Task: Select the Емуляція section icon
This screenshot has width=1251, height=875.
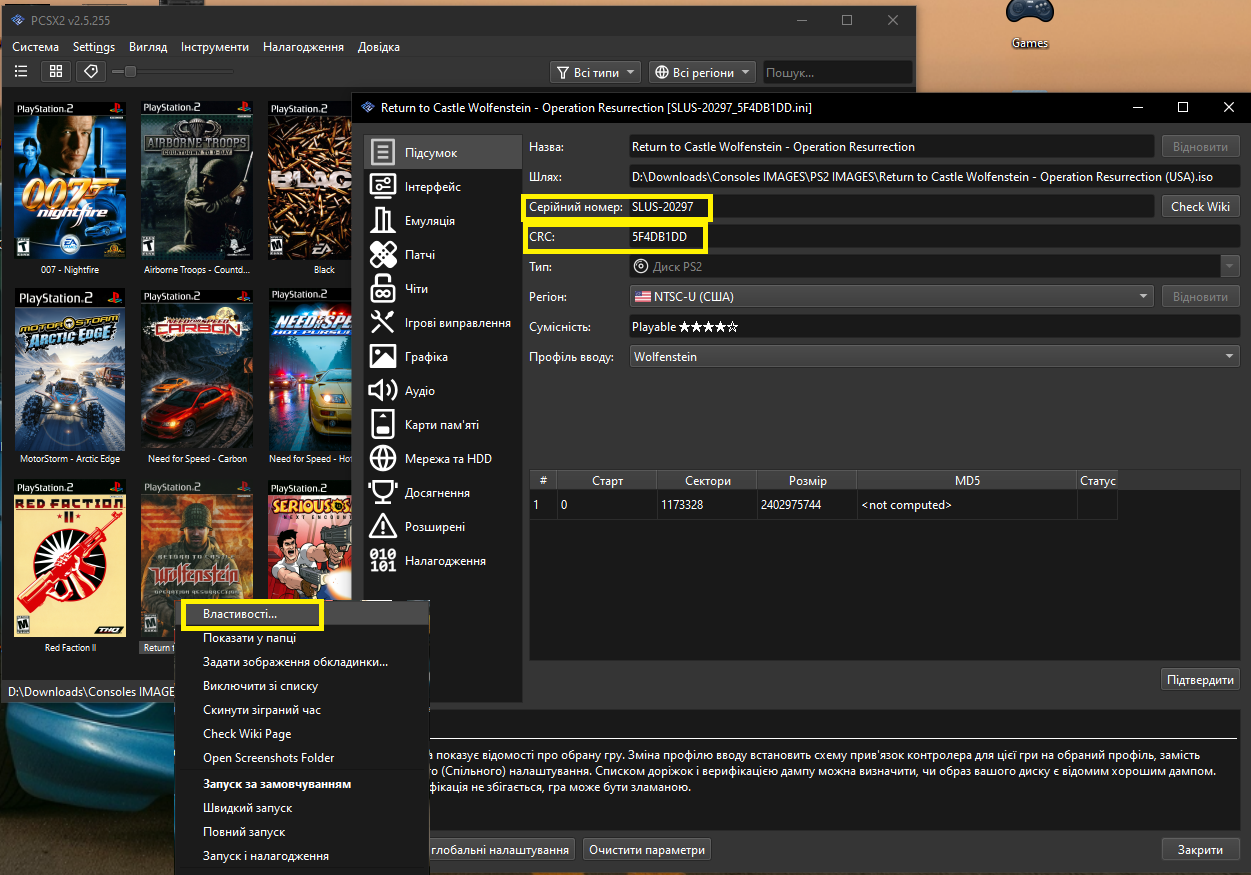Action: (x=383, y=220)
